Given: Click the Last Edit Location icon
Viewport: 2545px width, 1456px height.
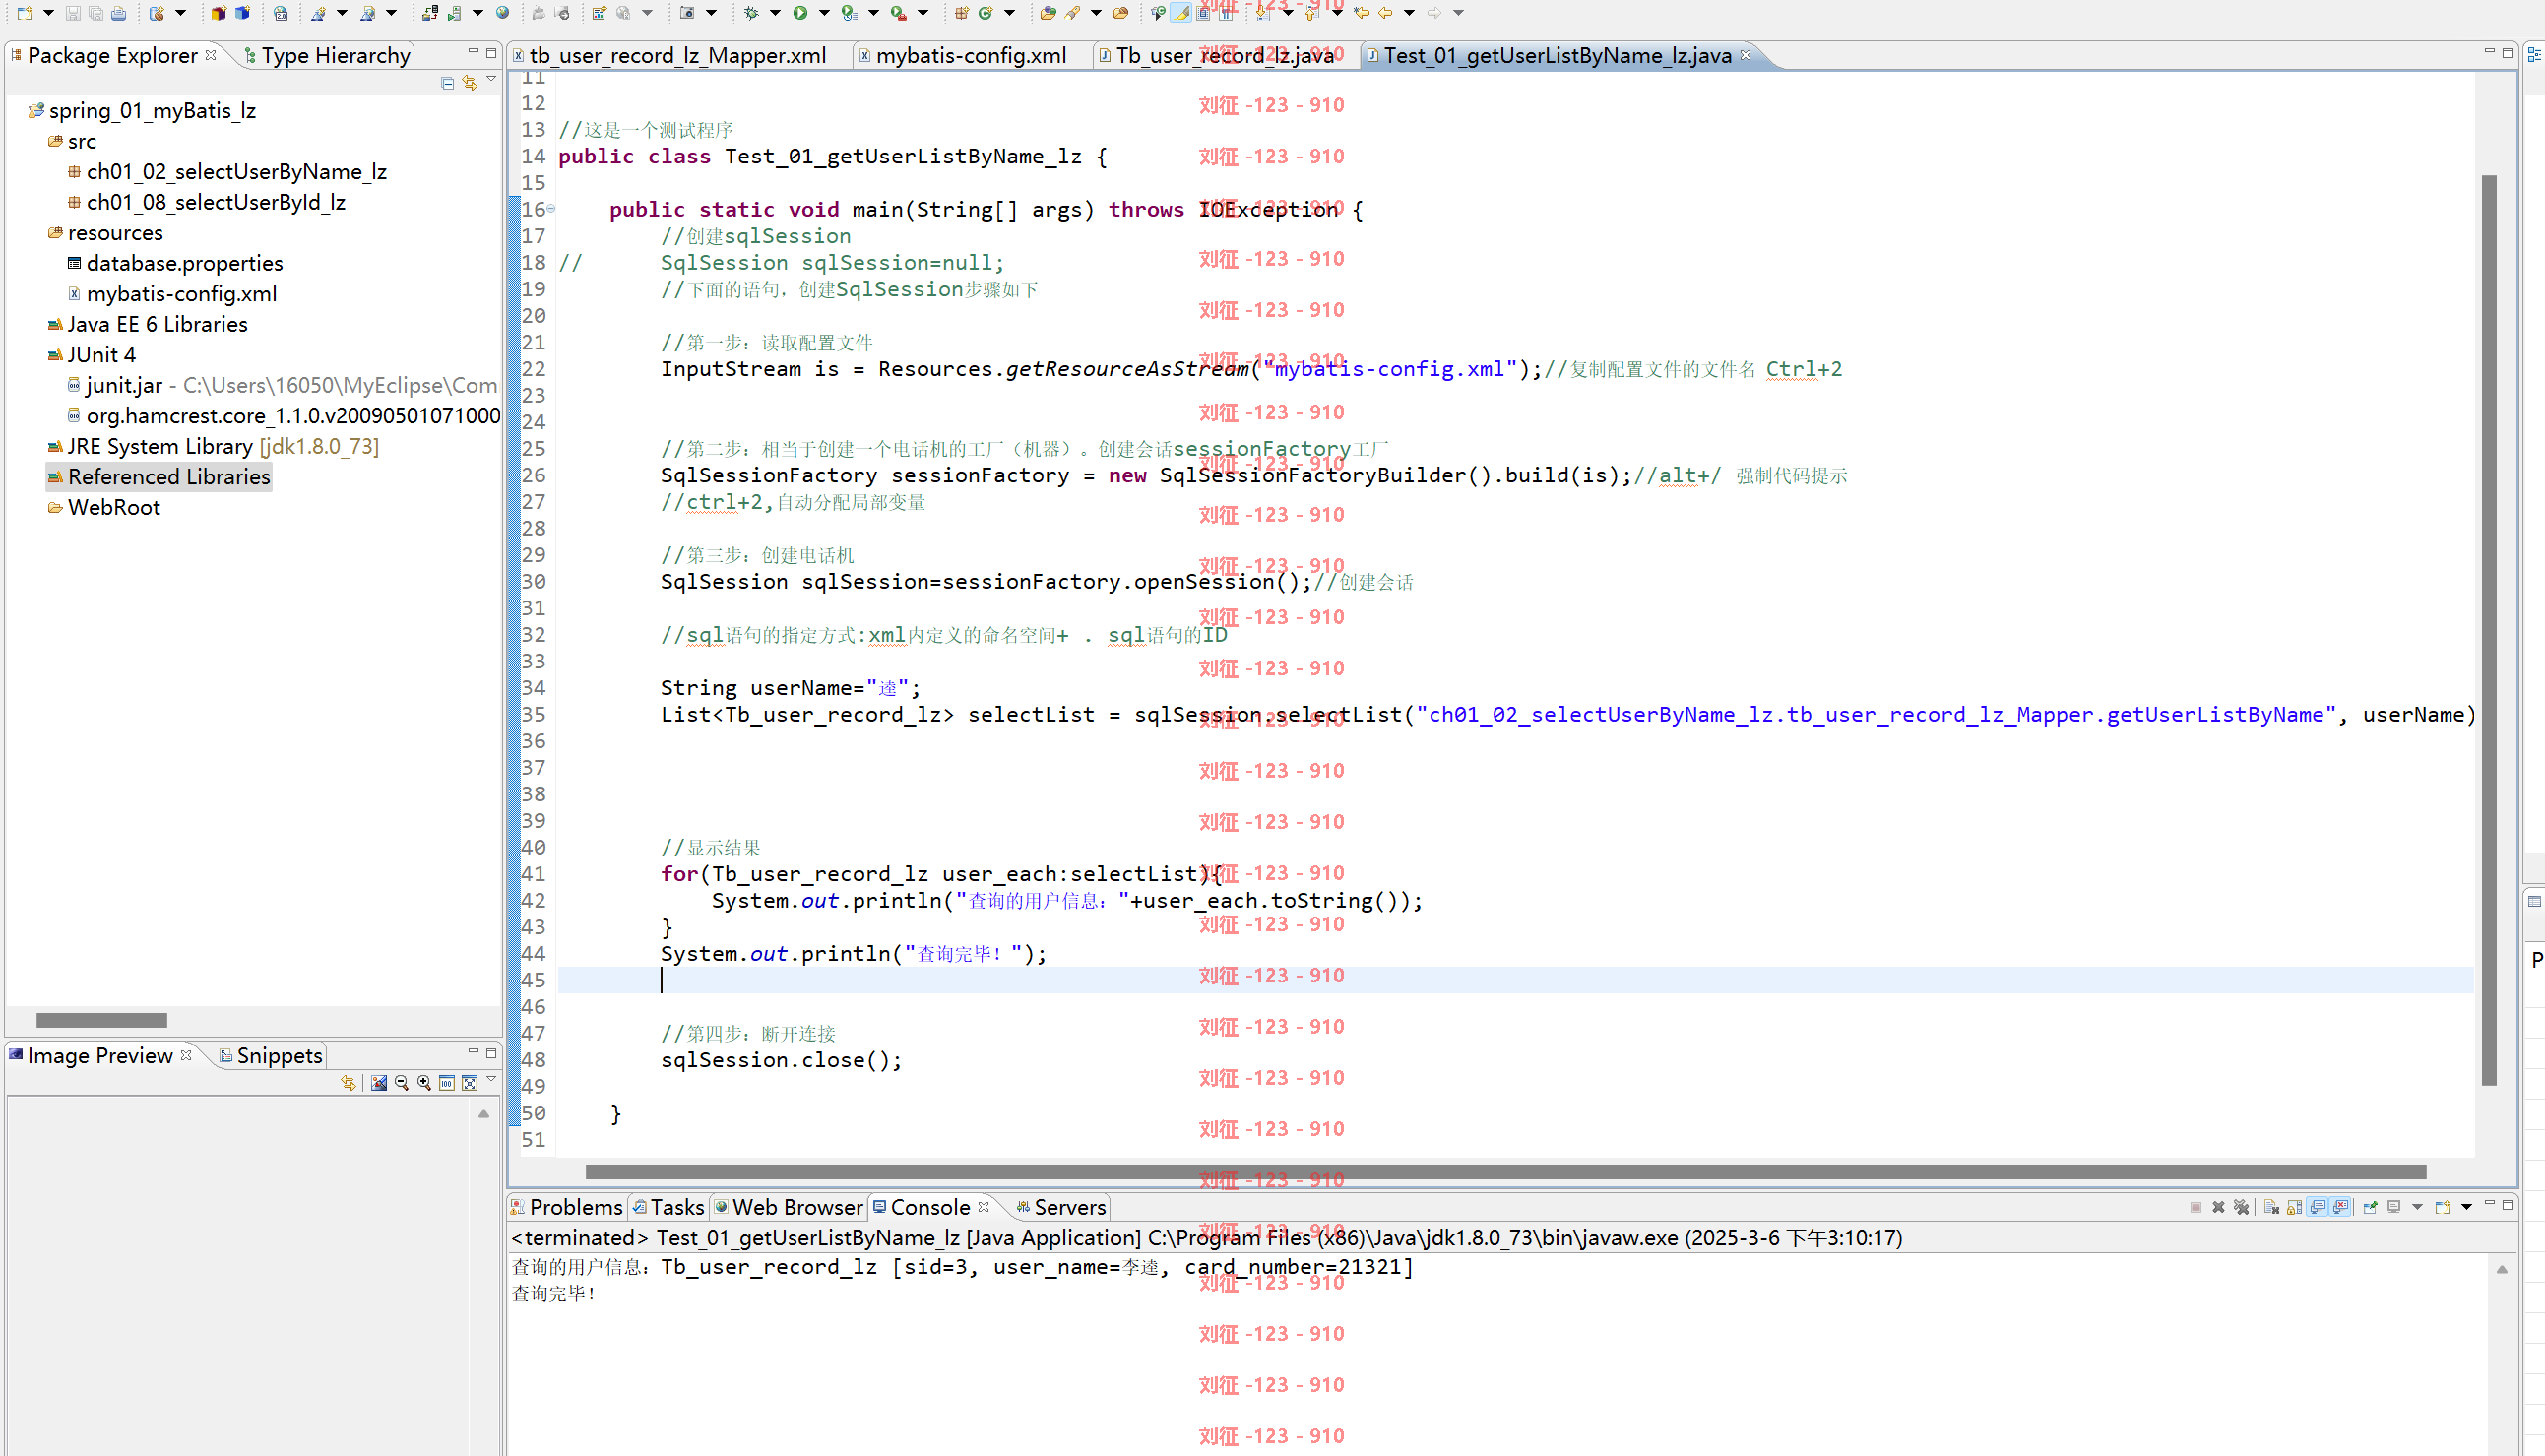Looking at the screenshot, I should pos(1361,13).
